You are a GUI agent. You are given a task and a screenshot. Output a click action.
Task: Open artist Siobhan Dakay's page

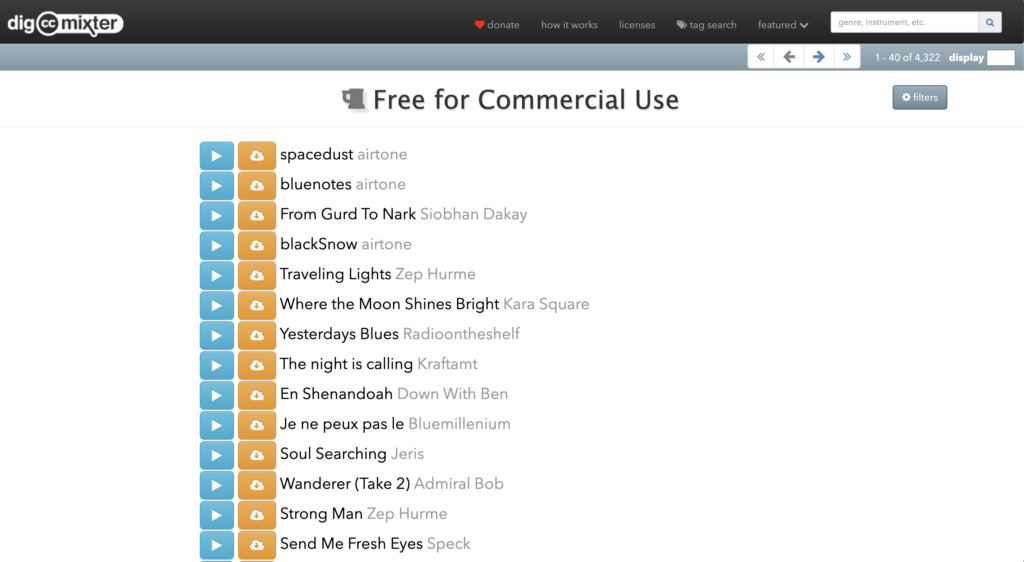pyautogui.click(x=473, y=214)
